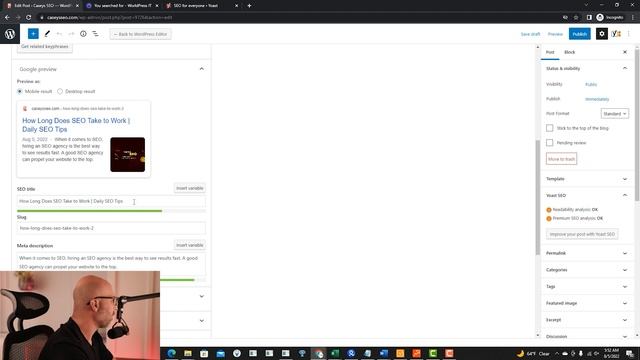Screen dimensions: 640x360
Task: Open Word from the taskbar
Action: click(x=384, y=353)
